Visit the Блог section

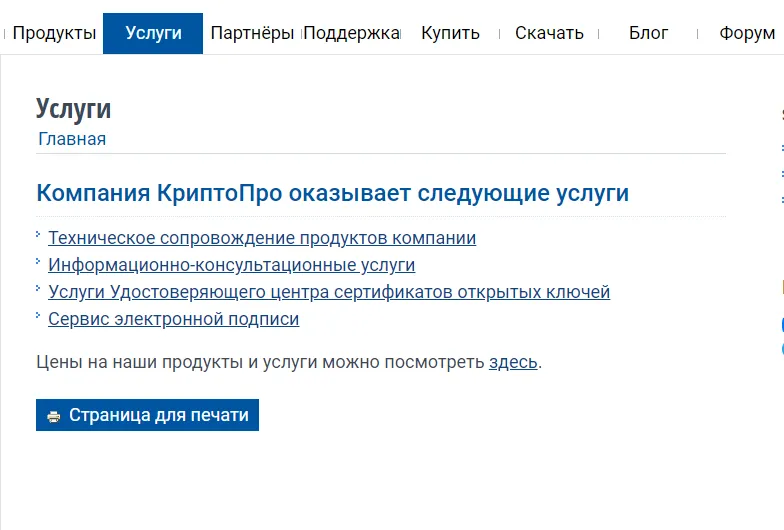(648, 33)
